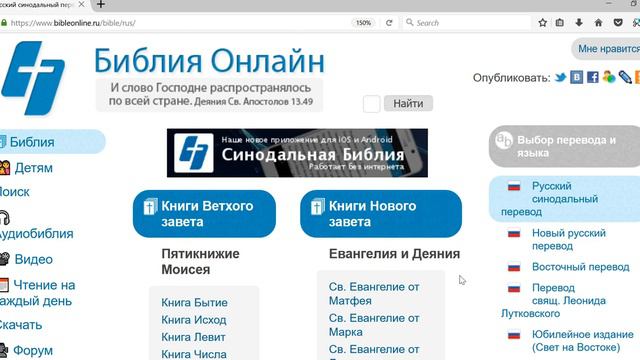
Task: Go to browser home icon
Action: (x=598, y=23)
